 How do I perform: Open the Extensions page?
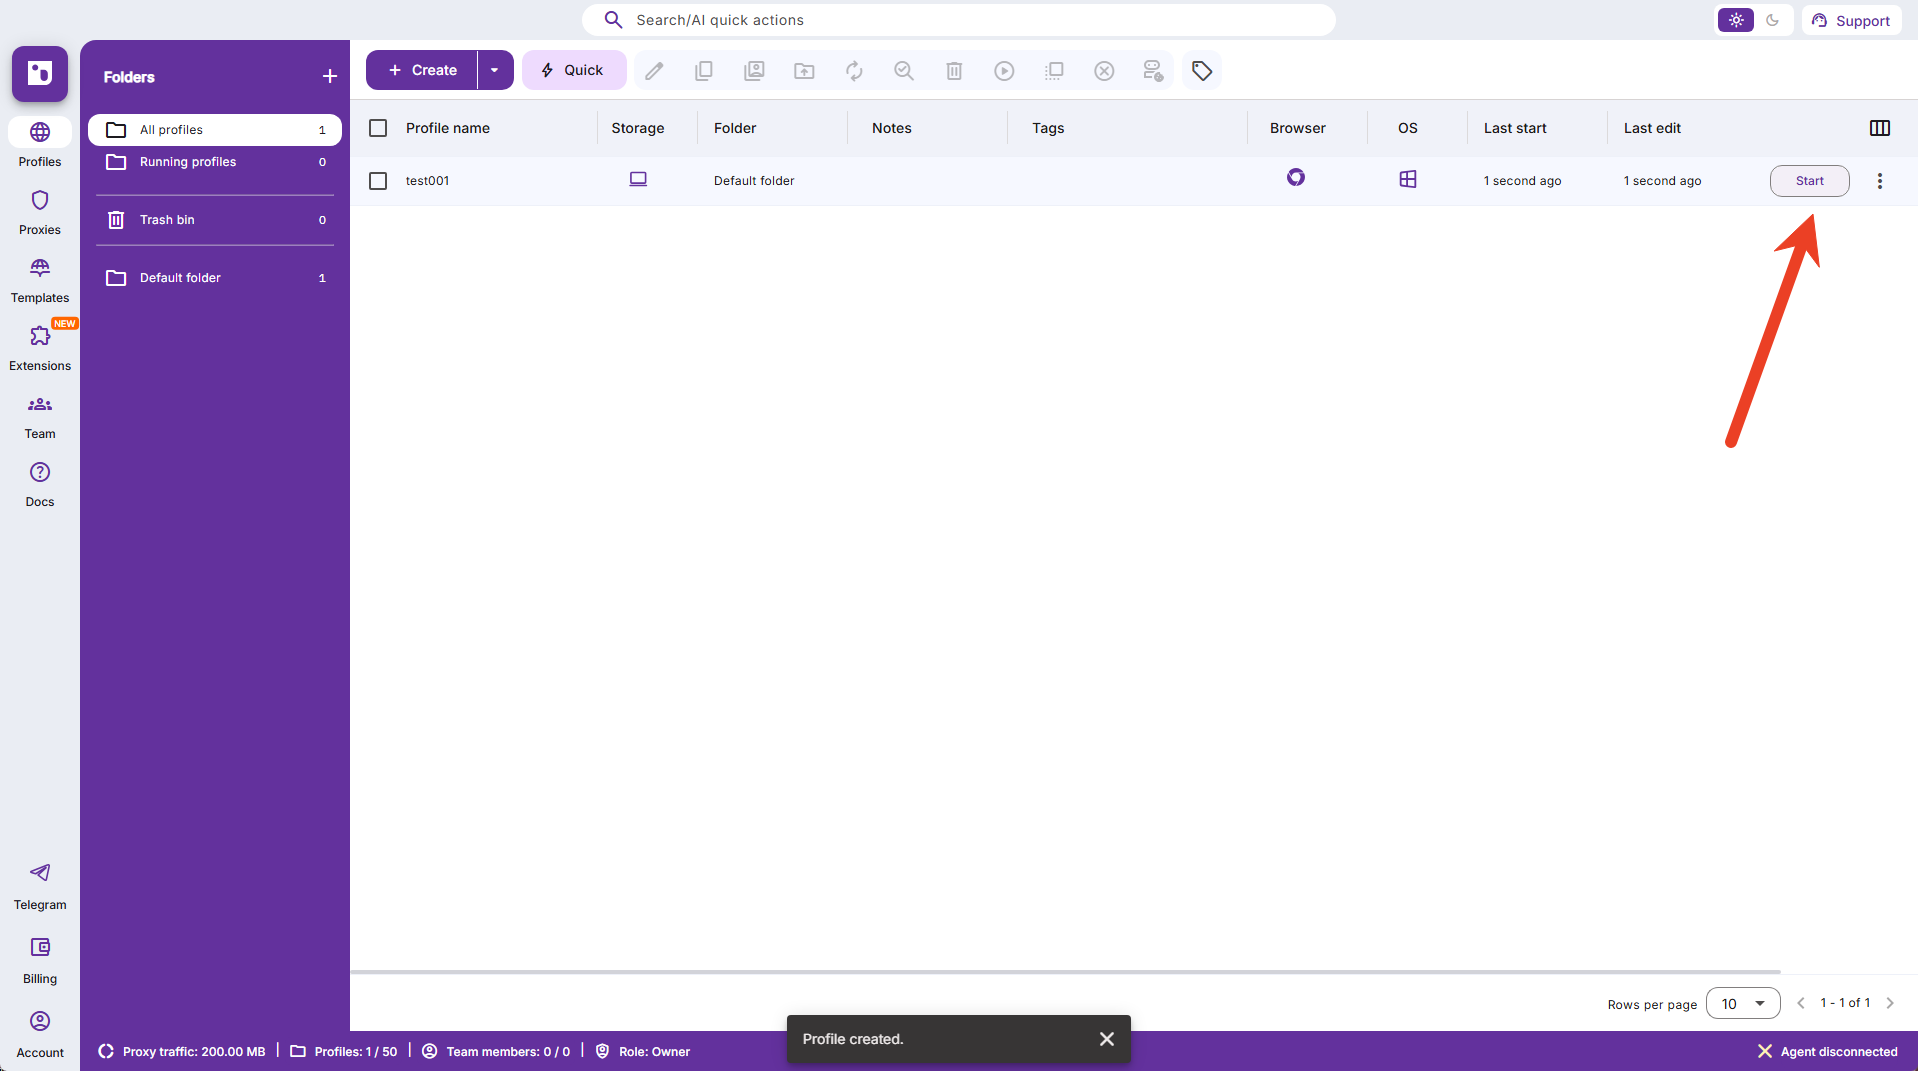tap(40, 348)
